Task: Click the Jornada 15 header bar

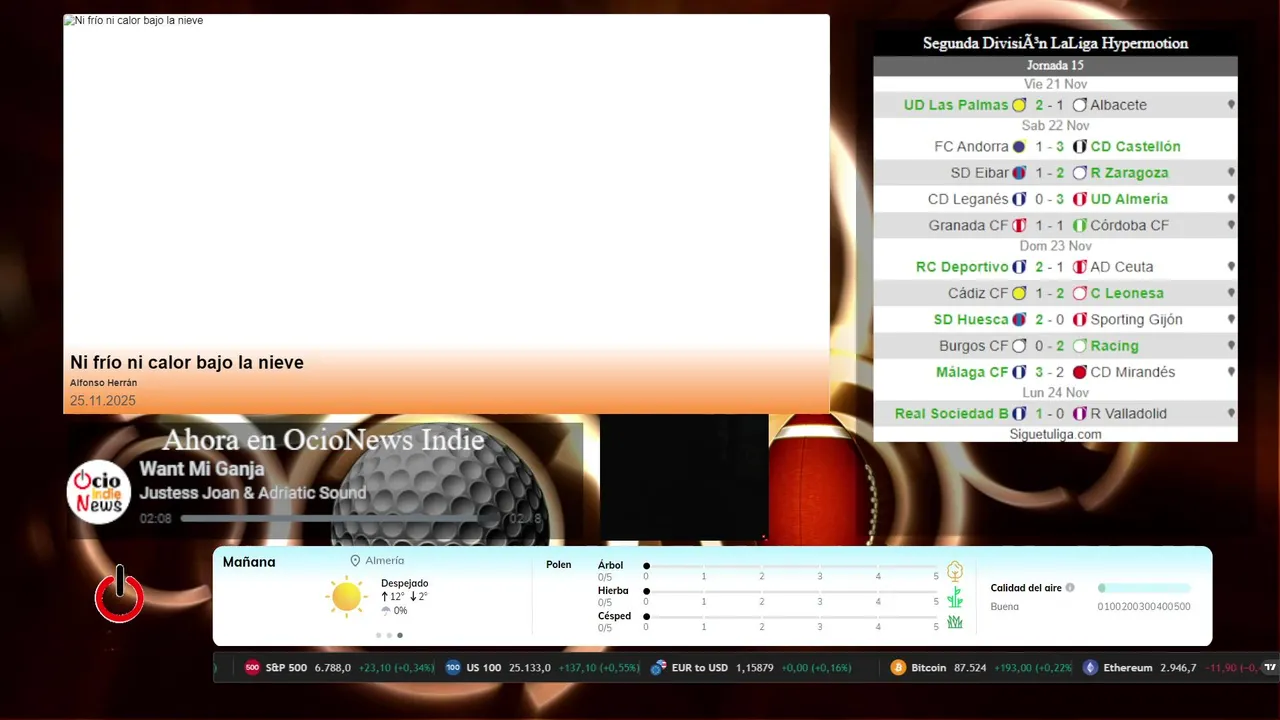Action: point(1055,66)
